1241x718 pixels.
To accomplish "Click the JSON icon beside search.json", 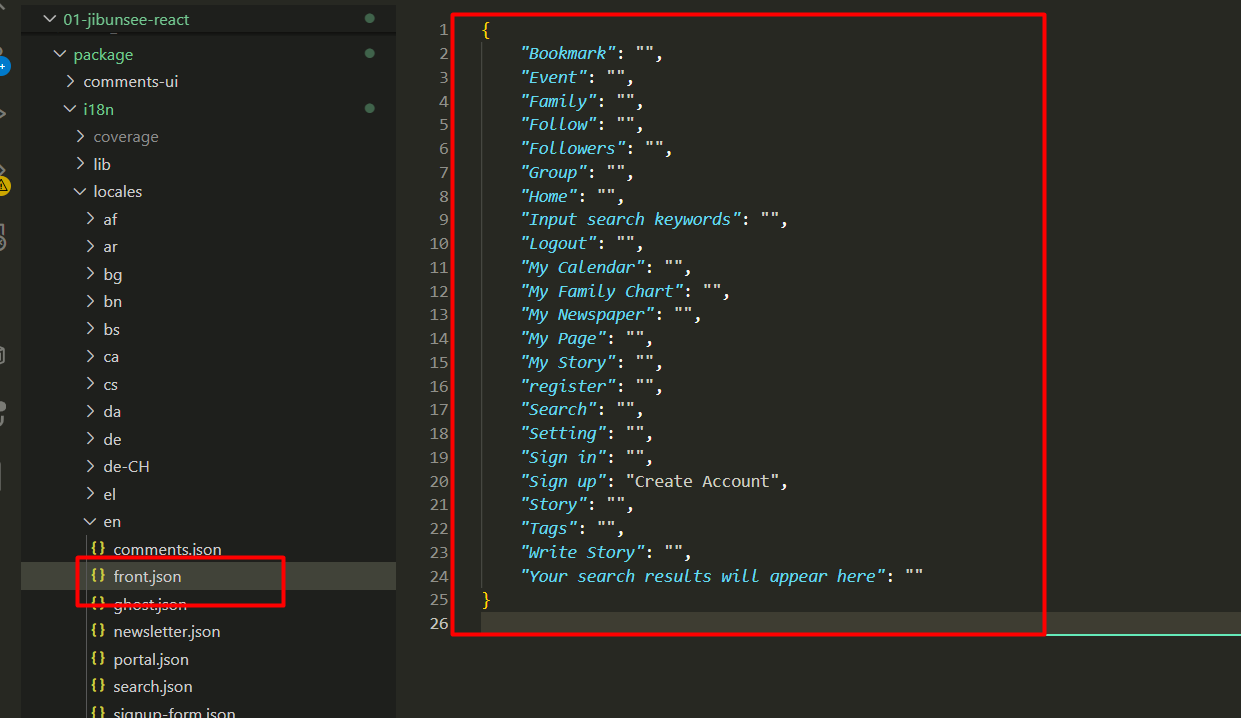I will [x=97, y=686].
